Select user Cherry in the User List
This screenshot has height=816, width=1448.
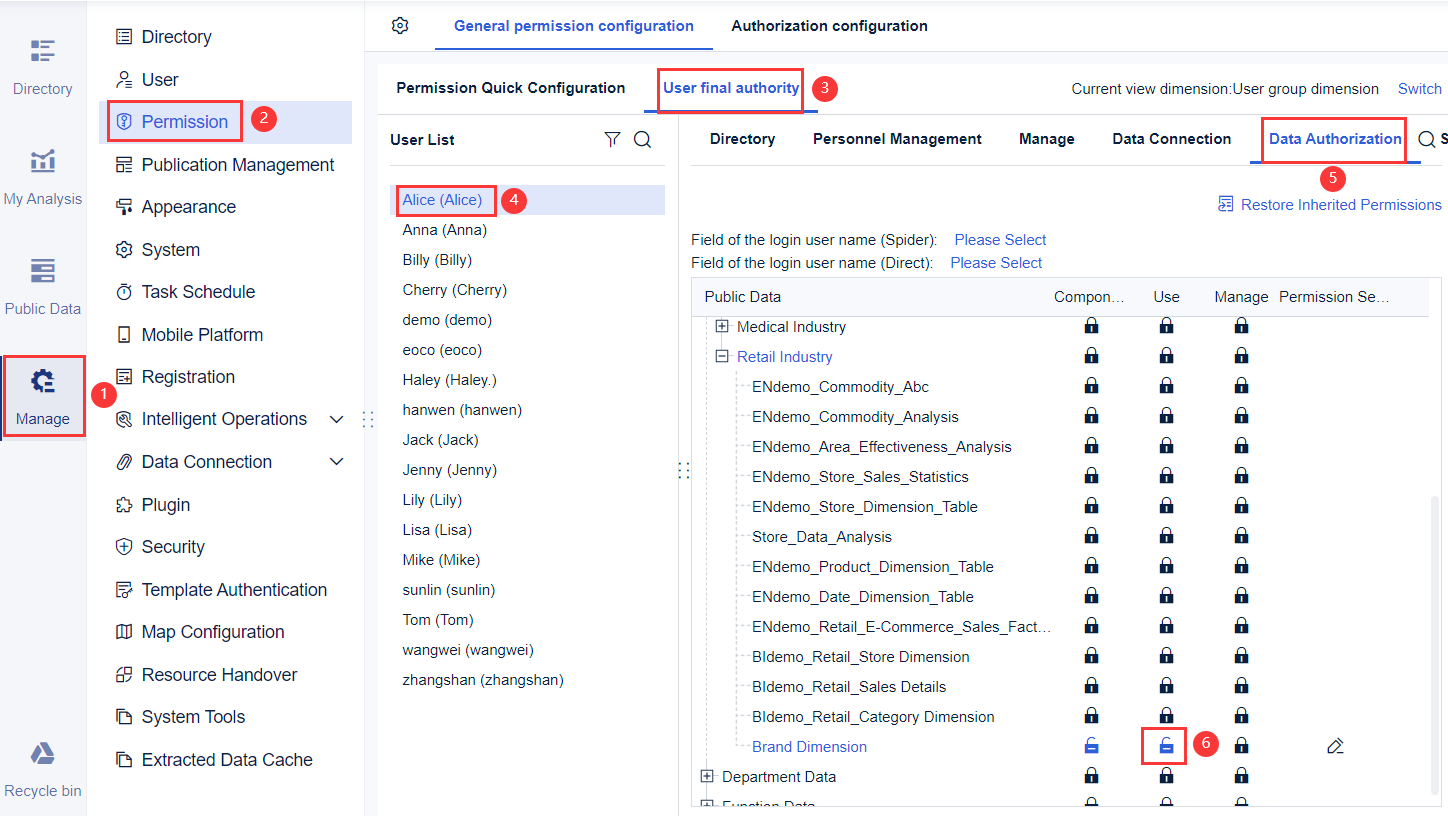pyautogui.click(x=454, y=289)
